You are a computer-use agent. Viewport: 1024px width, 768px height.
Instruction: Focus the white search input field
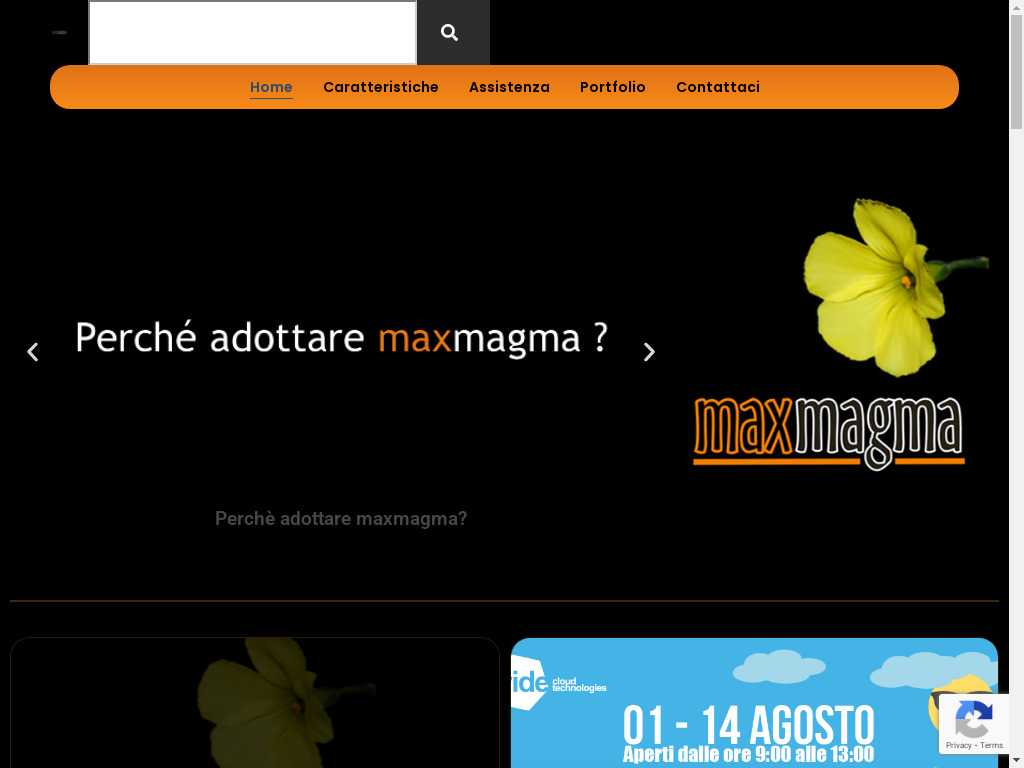pos(252,33)
